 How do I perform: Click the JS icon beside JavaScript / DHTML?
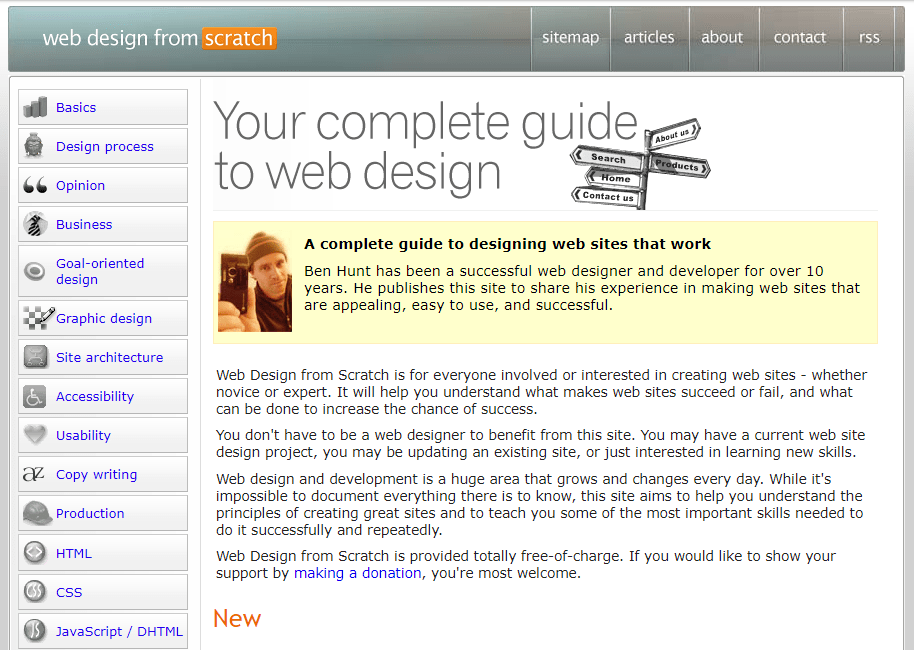pos(35,631)
